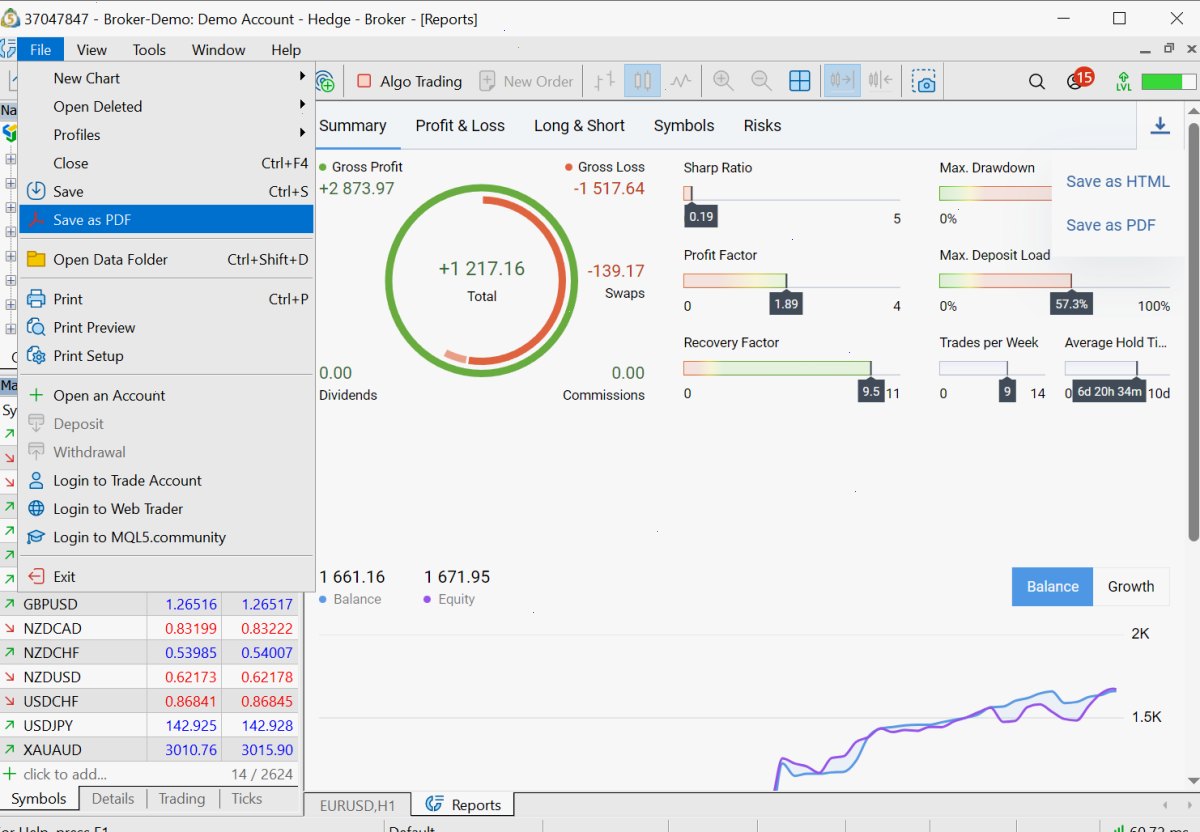Open Market Watch Symbols tab
Viewport: 1200px width, 832px height.
[39, 798]
